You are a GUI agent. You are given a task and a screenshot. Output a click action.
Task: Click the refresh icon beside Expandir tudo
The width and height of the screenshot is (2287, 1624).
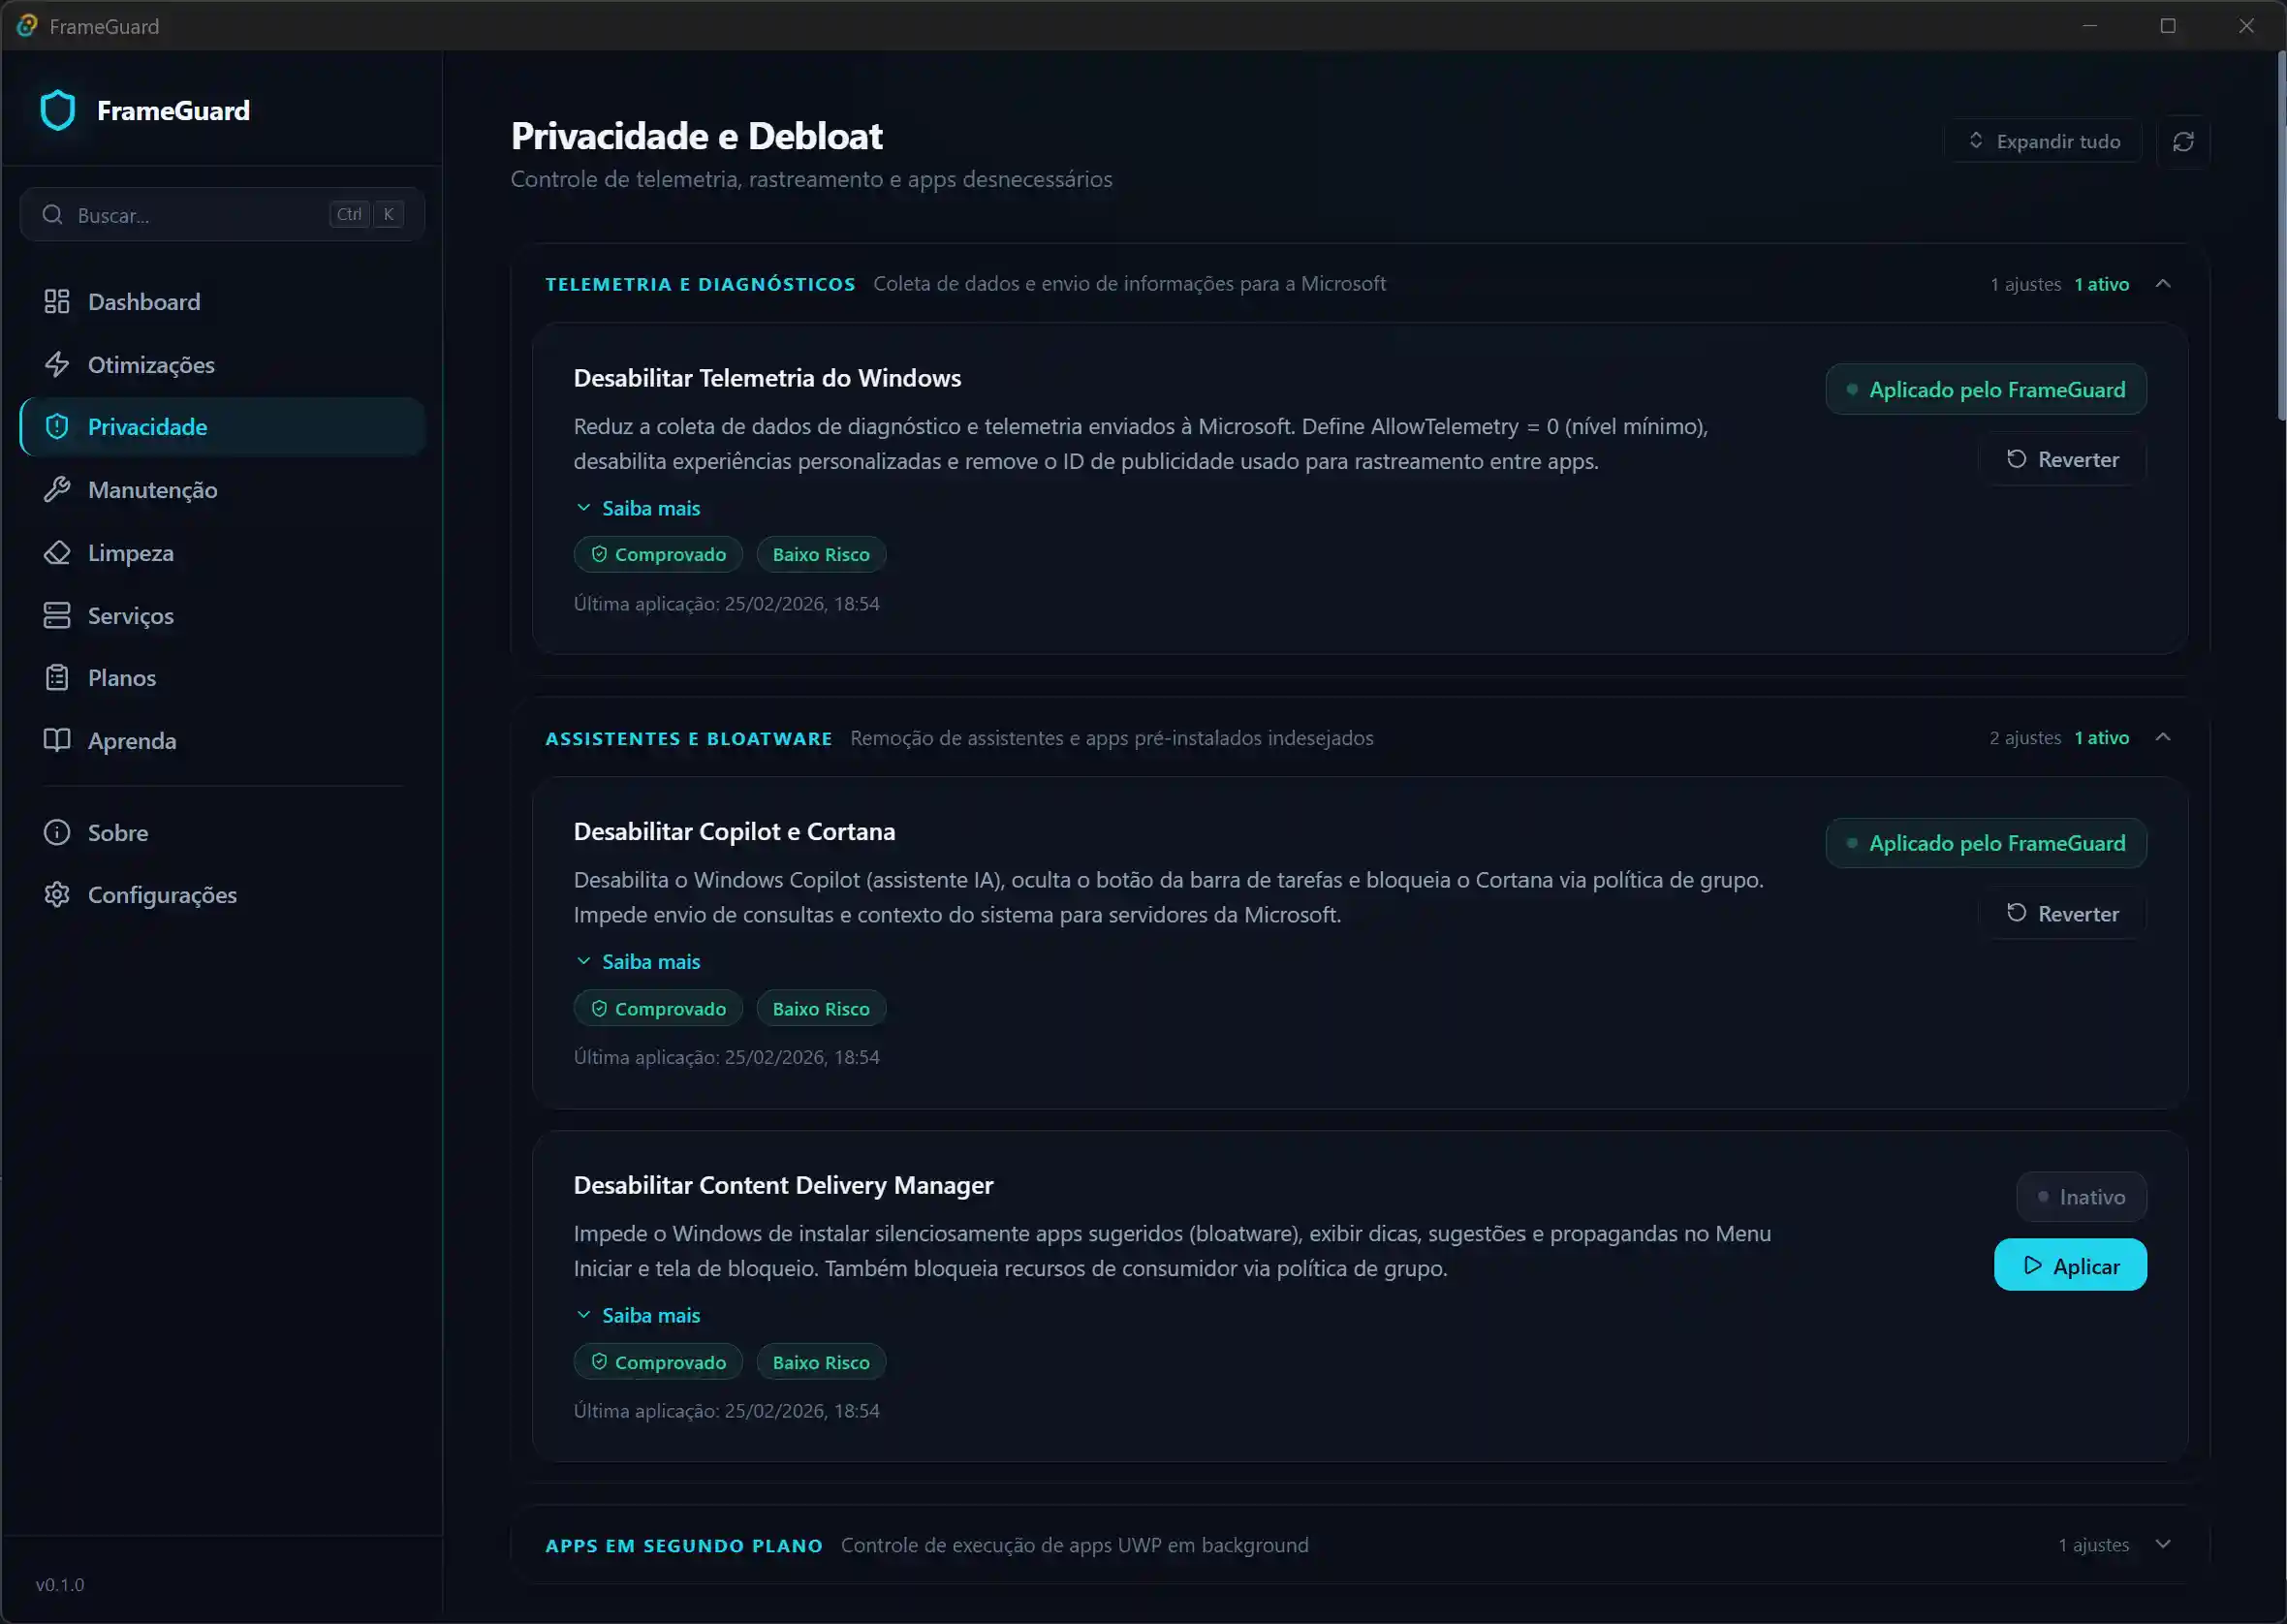point(2183,142)
